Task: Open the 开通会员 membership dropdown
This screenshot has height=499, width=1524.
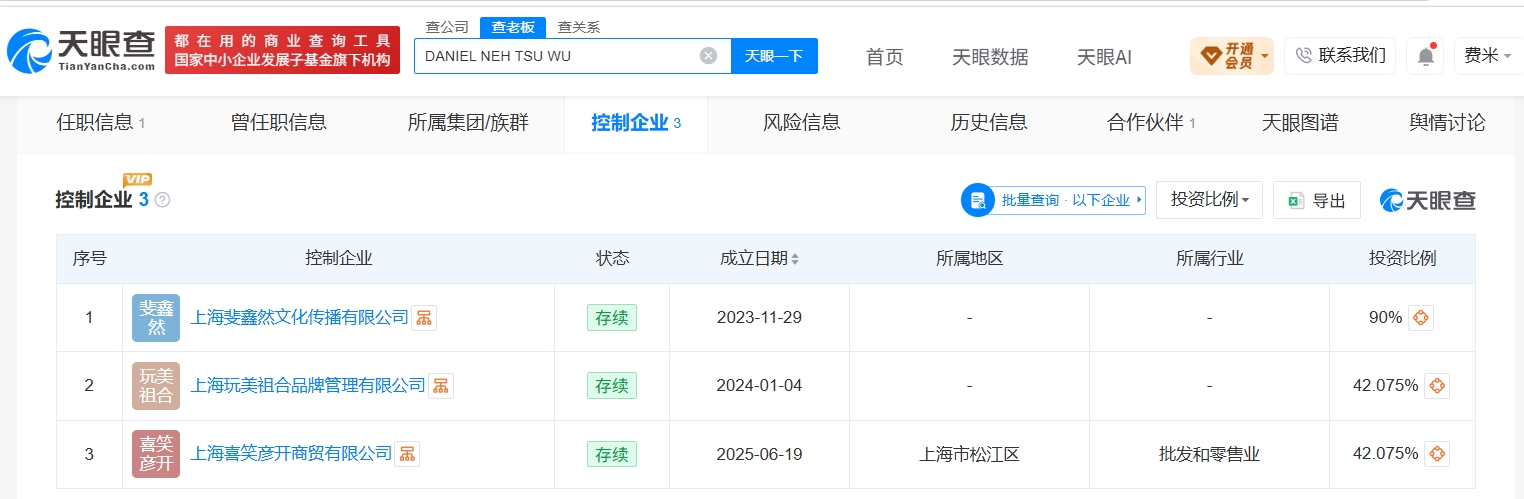Action: coord(1231,56)
